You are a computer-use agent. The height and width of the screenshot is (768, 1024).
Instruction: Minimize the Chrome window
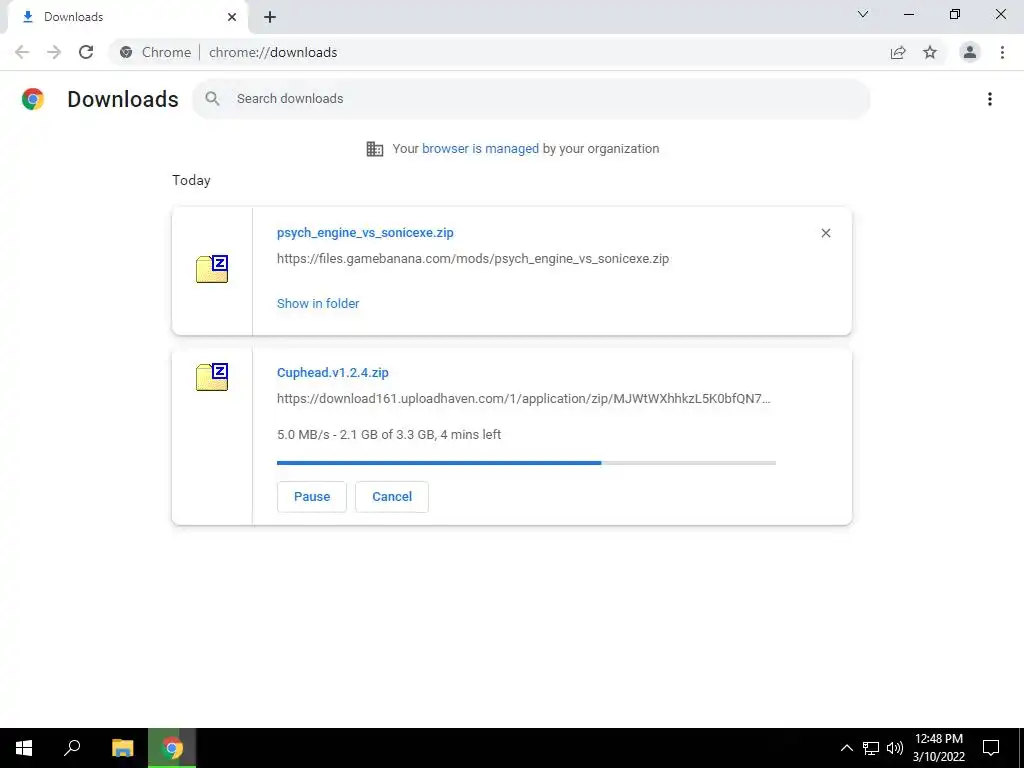click(909, 14)
